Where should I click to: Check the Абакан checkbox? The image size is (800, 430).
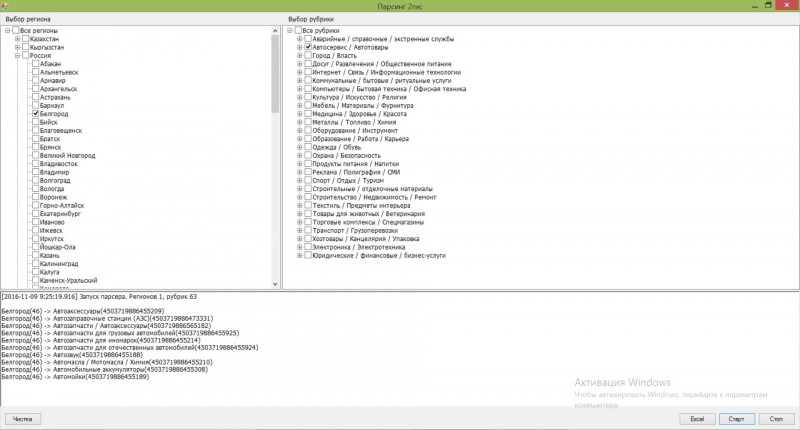tap(35, 64)
